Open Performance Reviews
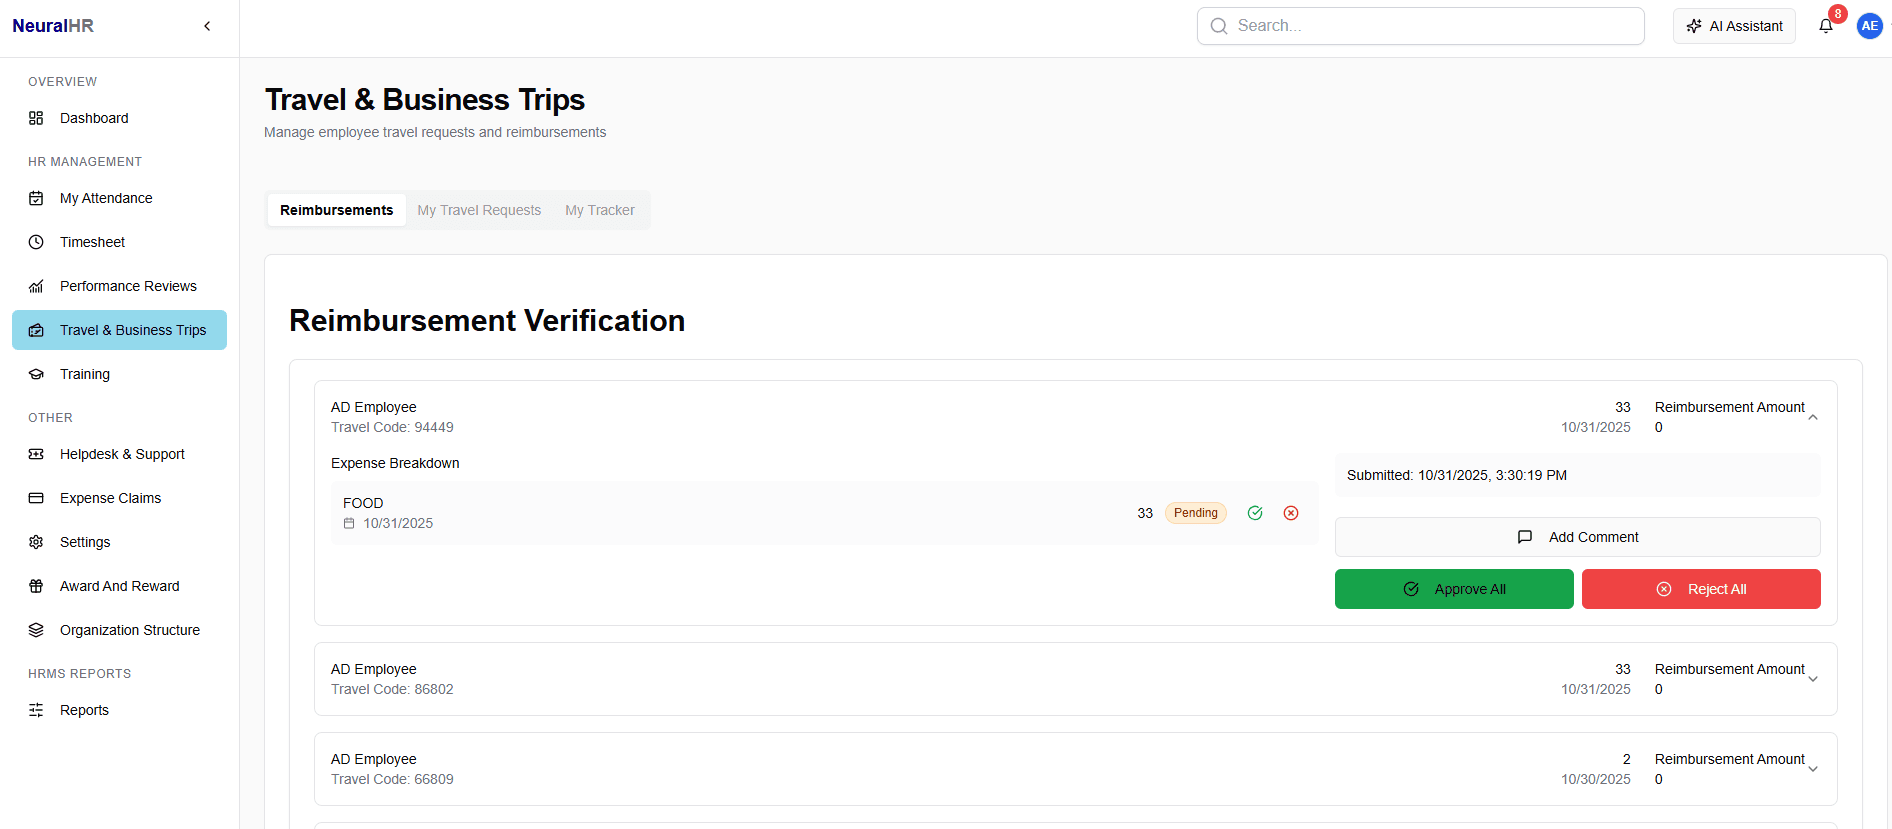This screenshot has width=1892, height=829. 120,286
